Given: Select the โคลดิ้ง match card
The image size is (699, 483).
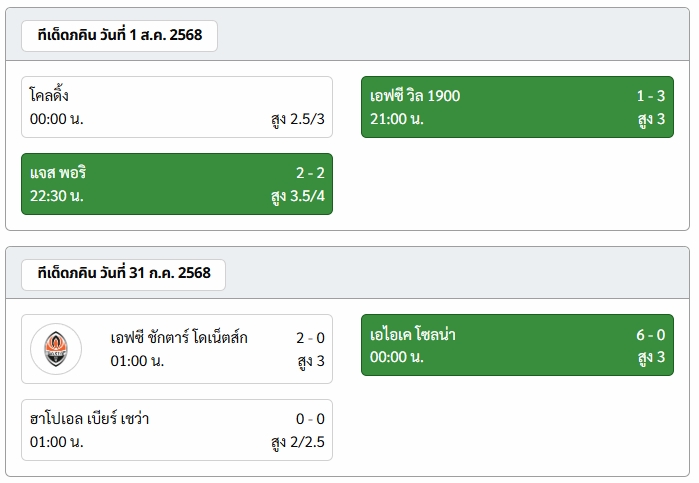Looking at the screenshot, I should click(x=177, y=107).
